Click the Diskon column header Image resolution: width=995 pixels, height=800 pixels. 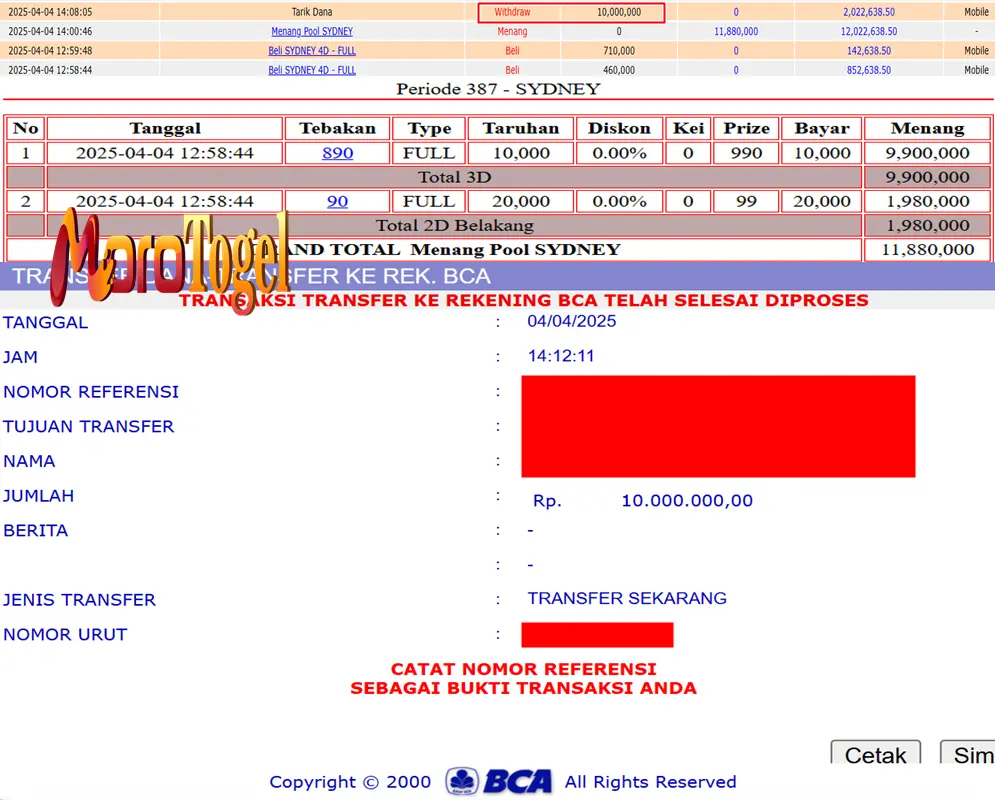(x=619, y=128)
